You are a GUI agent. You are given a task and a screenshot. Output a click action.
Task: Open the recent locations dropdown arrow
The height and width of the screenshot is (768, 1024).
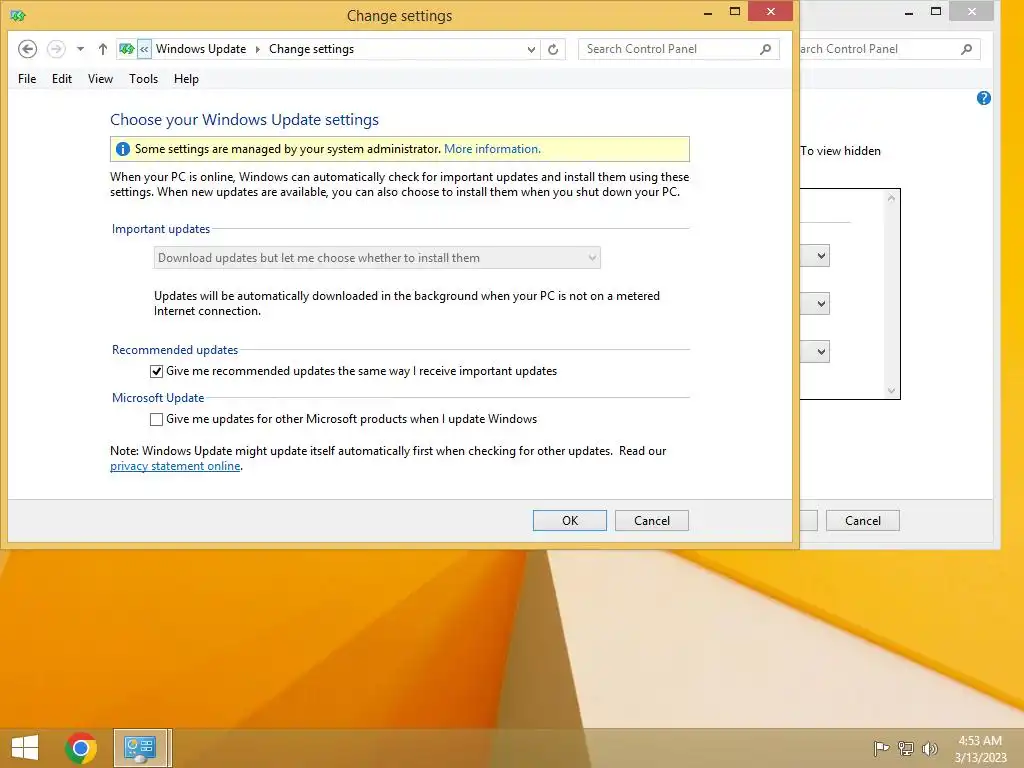coord(80,49)
